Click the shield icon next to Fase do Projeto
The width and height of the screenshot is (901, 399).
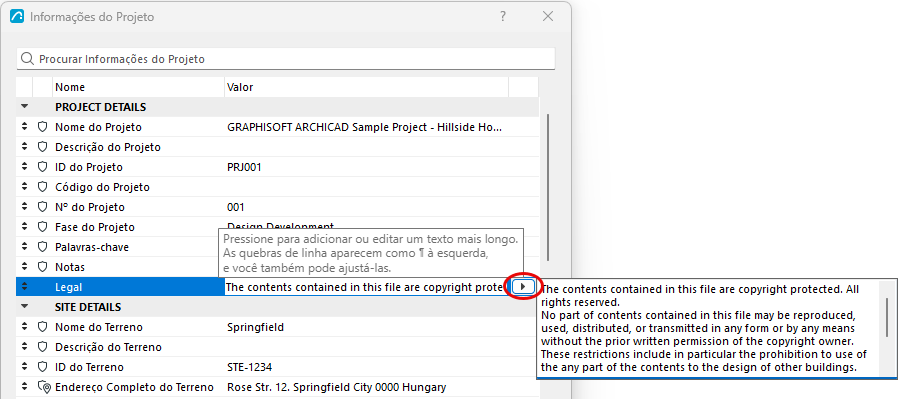coord(42,227)
